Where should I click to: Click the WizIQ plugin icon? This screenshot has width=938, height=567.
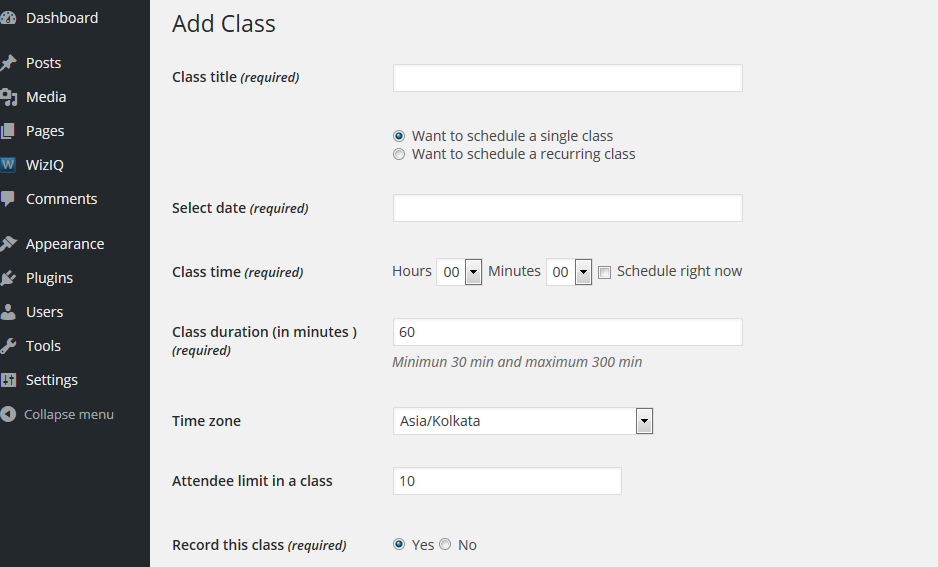click(8, 165)
